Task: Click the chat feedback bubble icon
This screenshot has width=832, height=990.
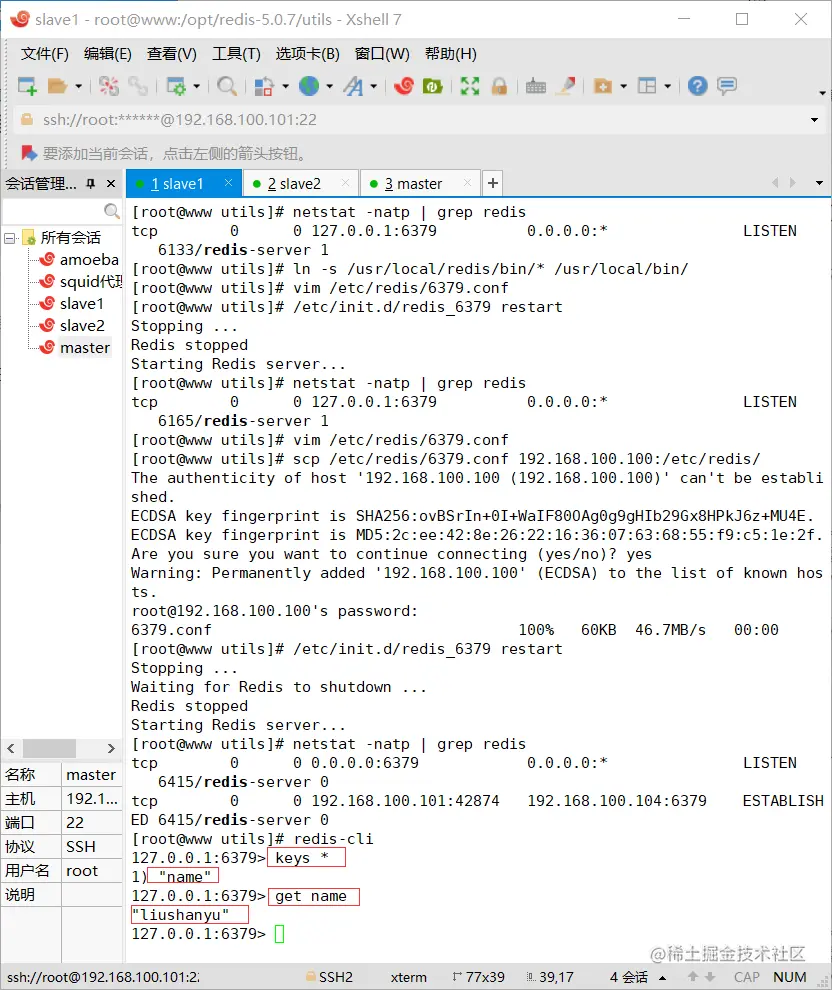Action: 727,86
